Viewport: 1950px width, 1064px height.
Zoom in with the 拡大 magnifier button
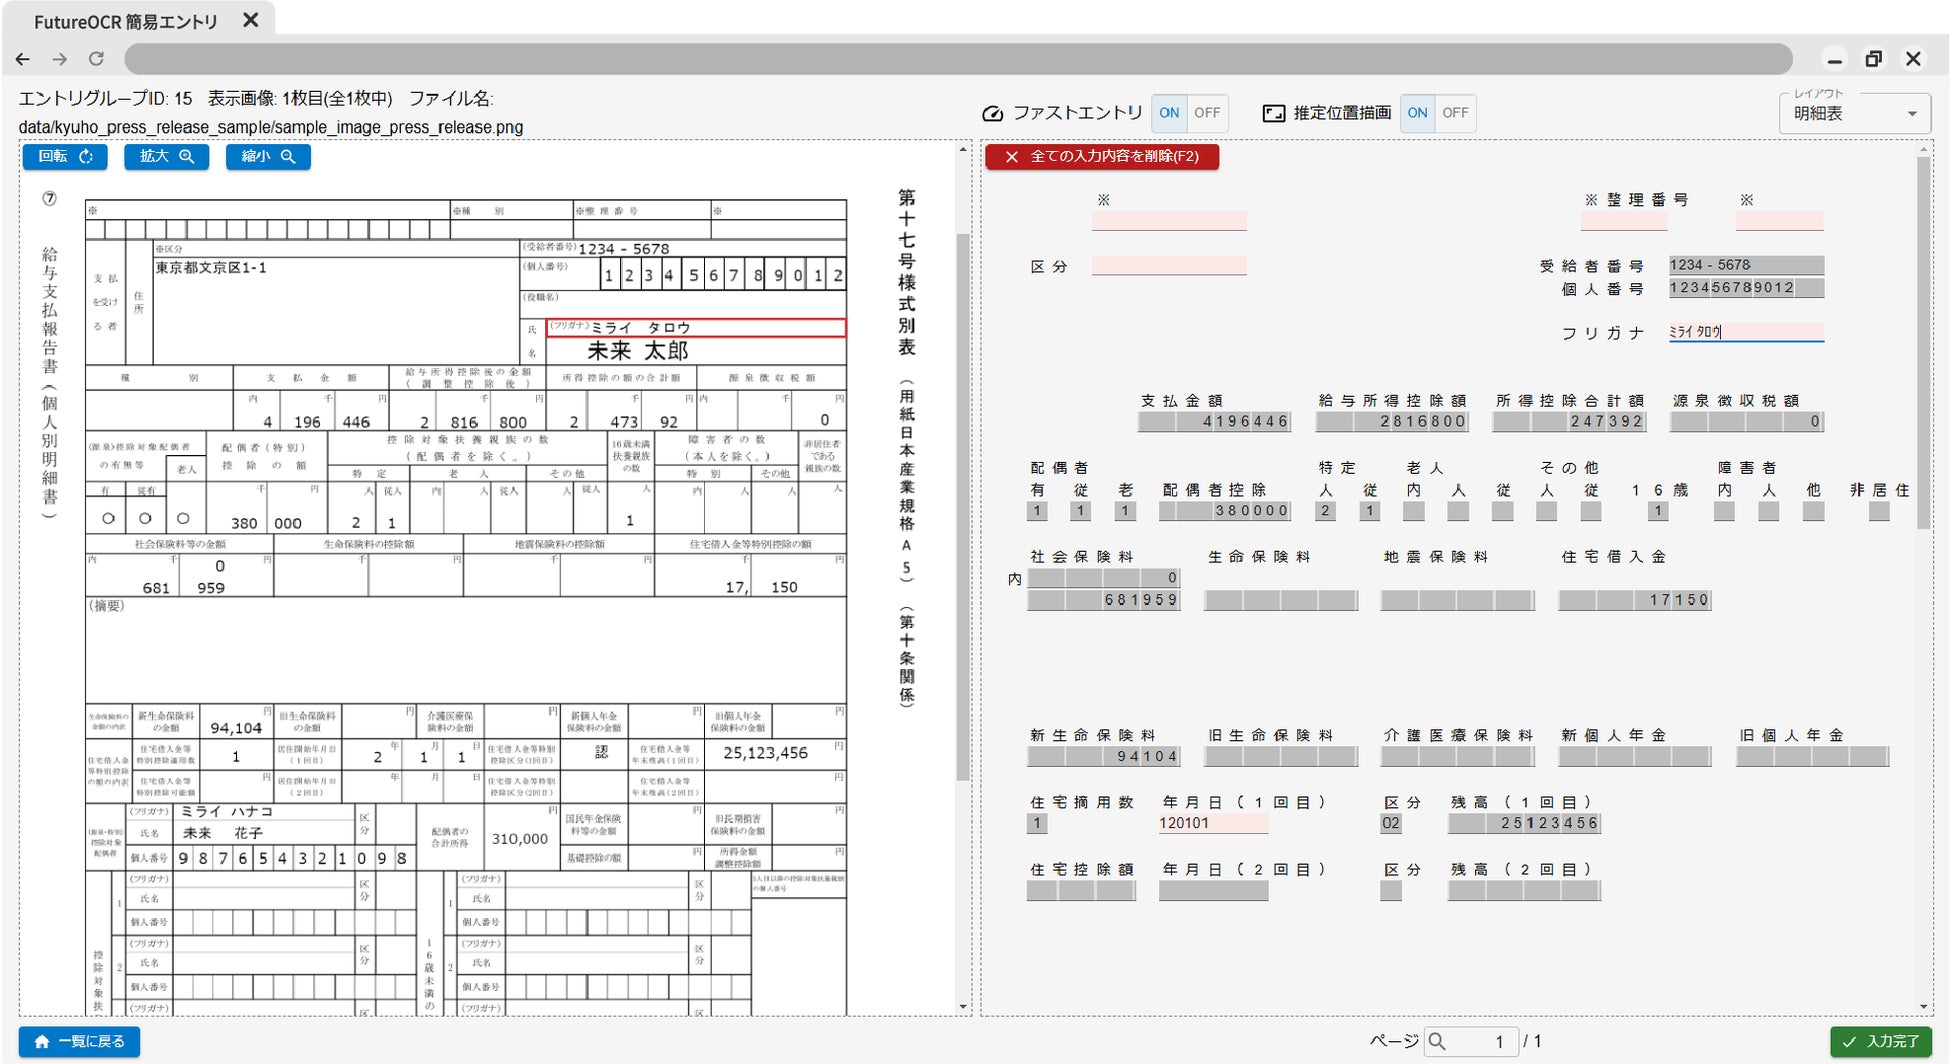coord(166,156)
